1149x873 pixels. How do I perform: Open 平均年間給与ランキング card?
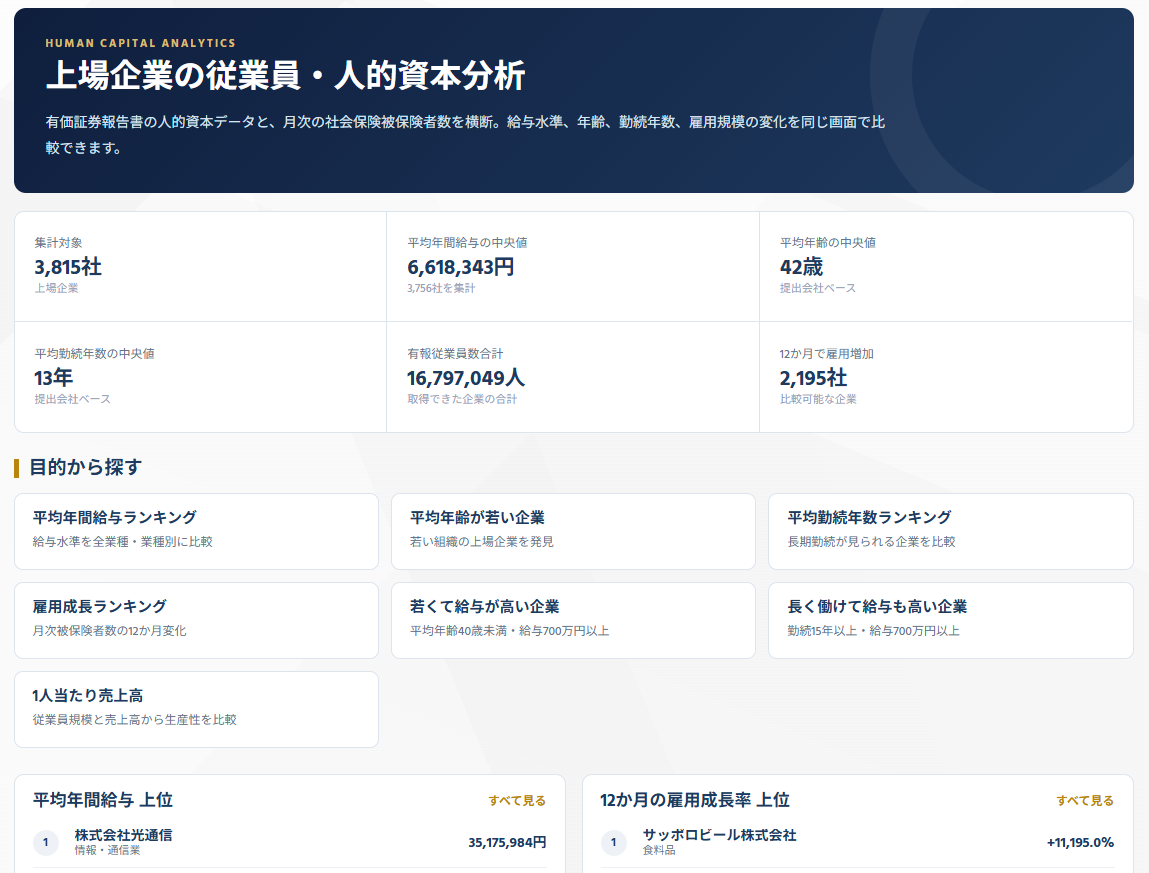point(196,531)
